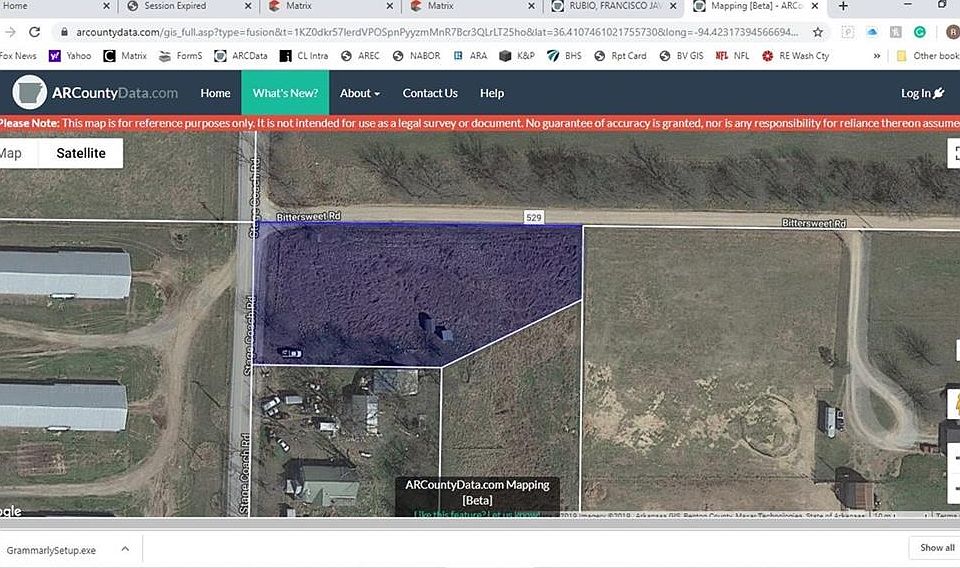Expand GrammarlySetup.exe download options arrow
Viewport: 960px width, 568px height.
(x=125, y=549)
